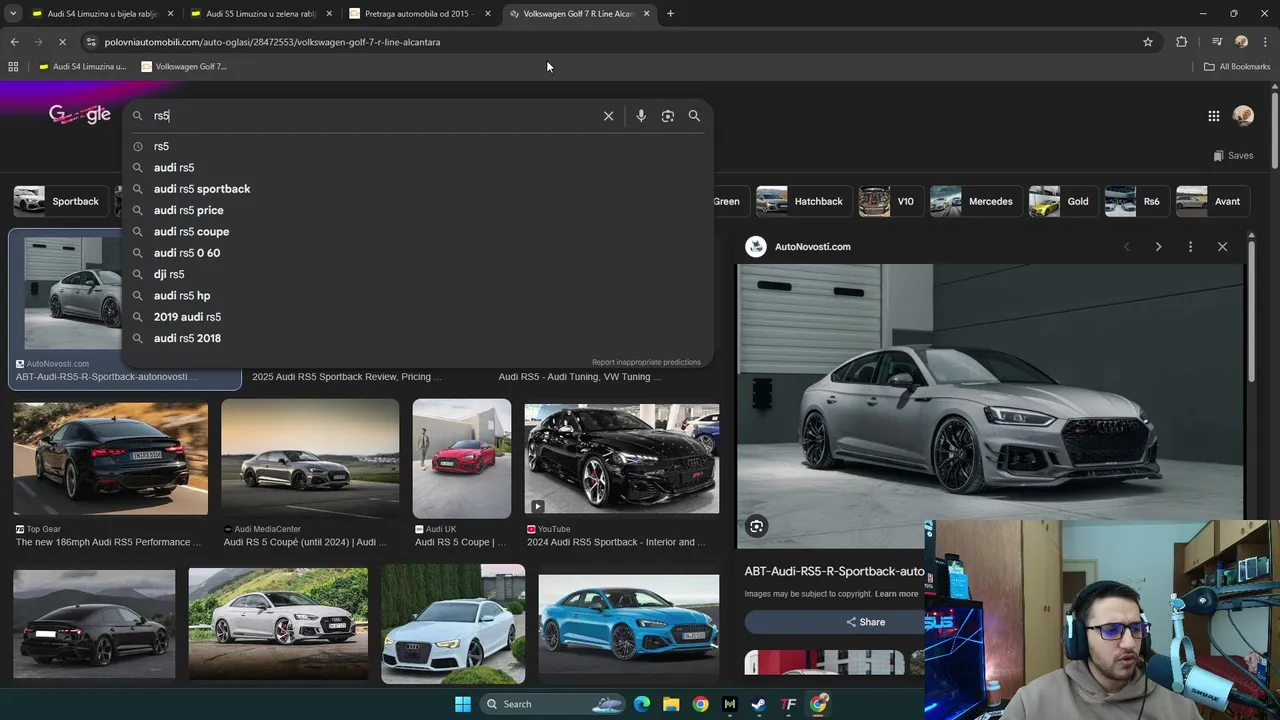Choose the suggestion audi rs5 sportback
The height and width of the screenshot is (720, 1280).
click(x=418, y=189)
